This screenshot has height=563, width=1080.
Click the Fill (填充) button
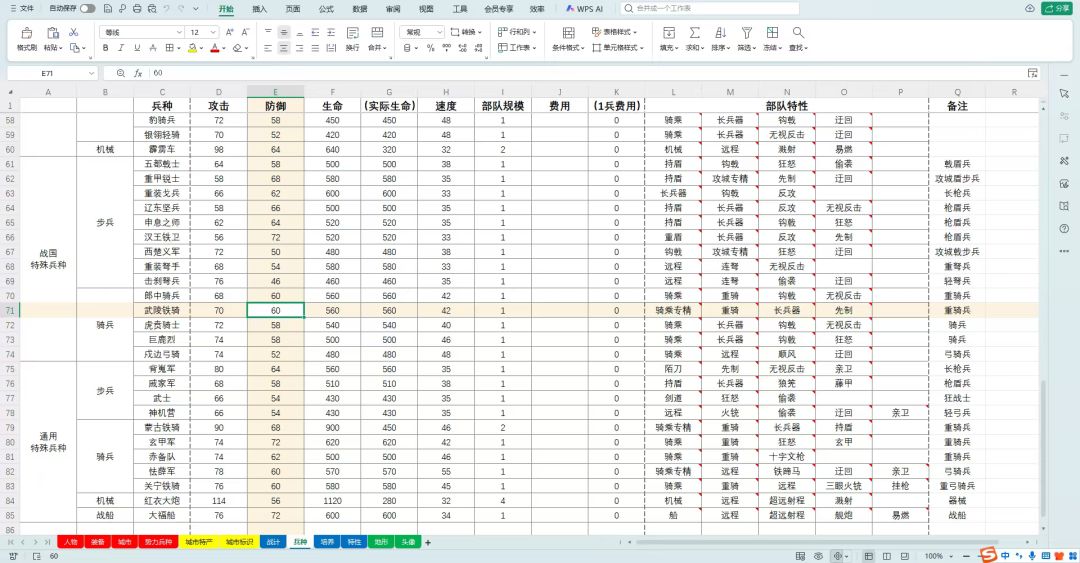[668, 39]
